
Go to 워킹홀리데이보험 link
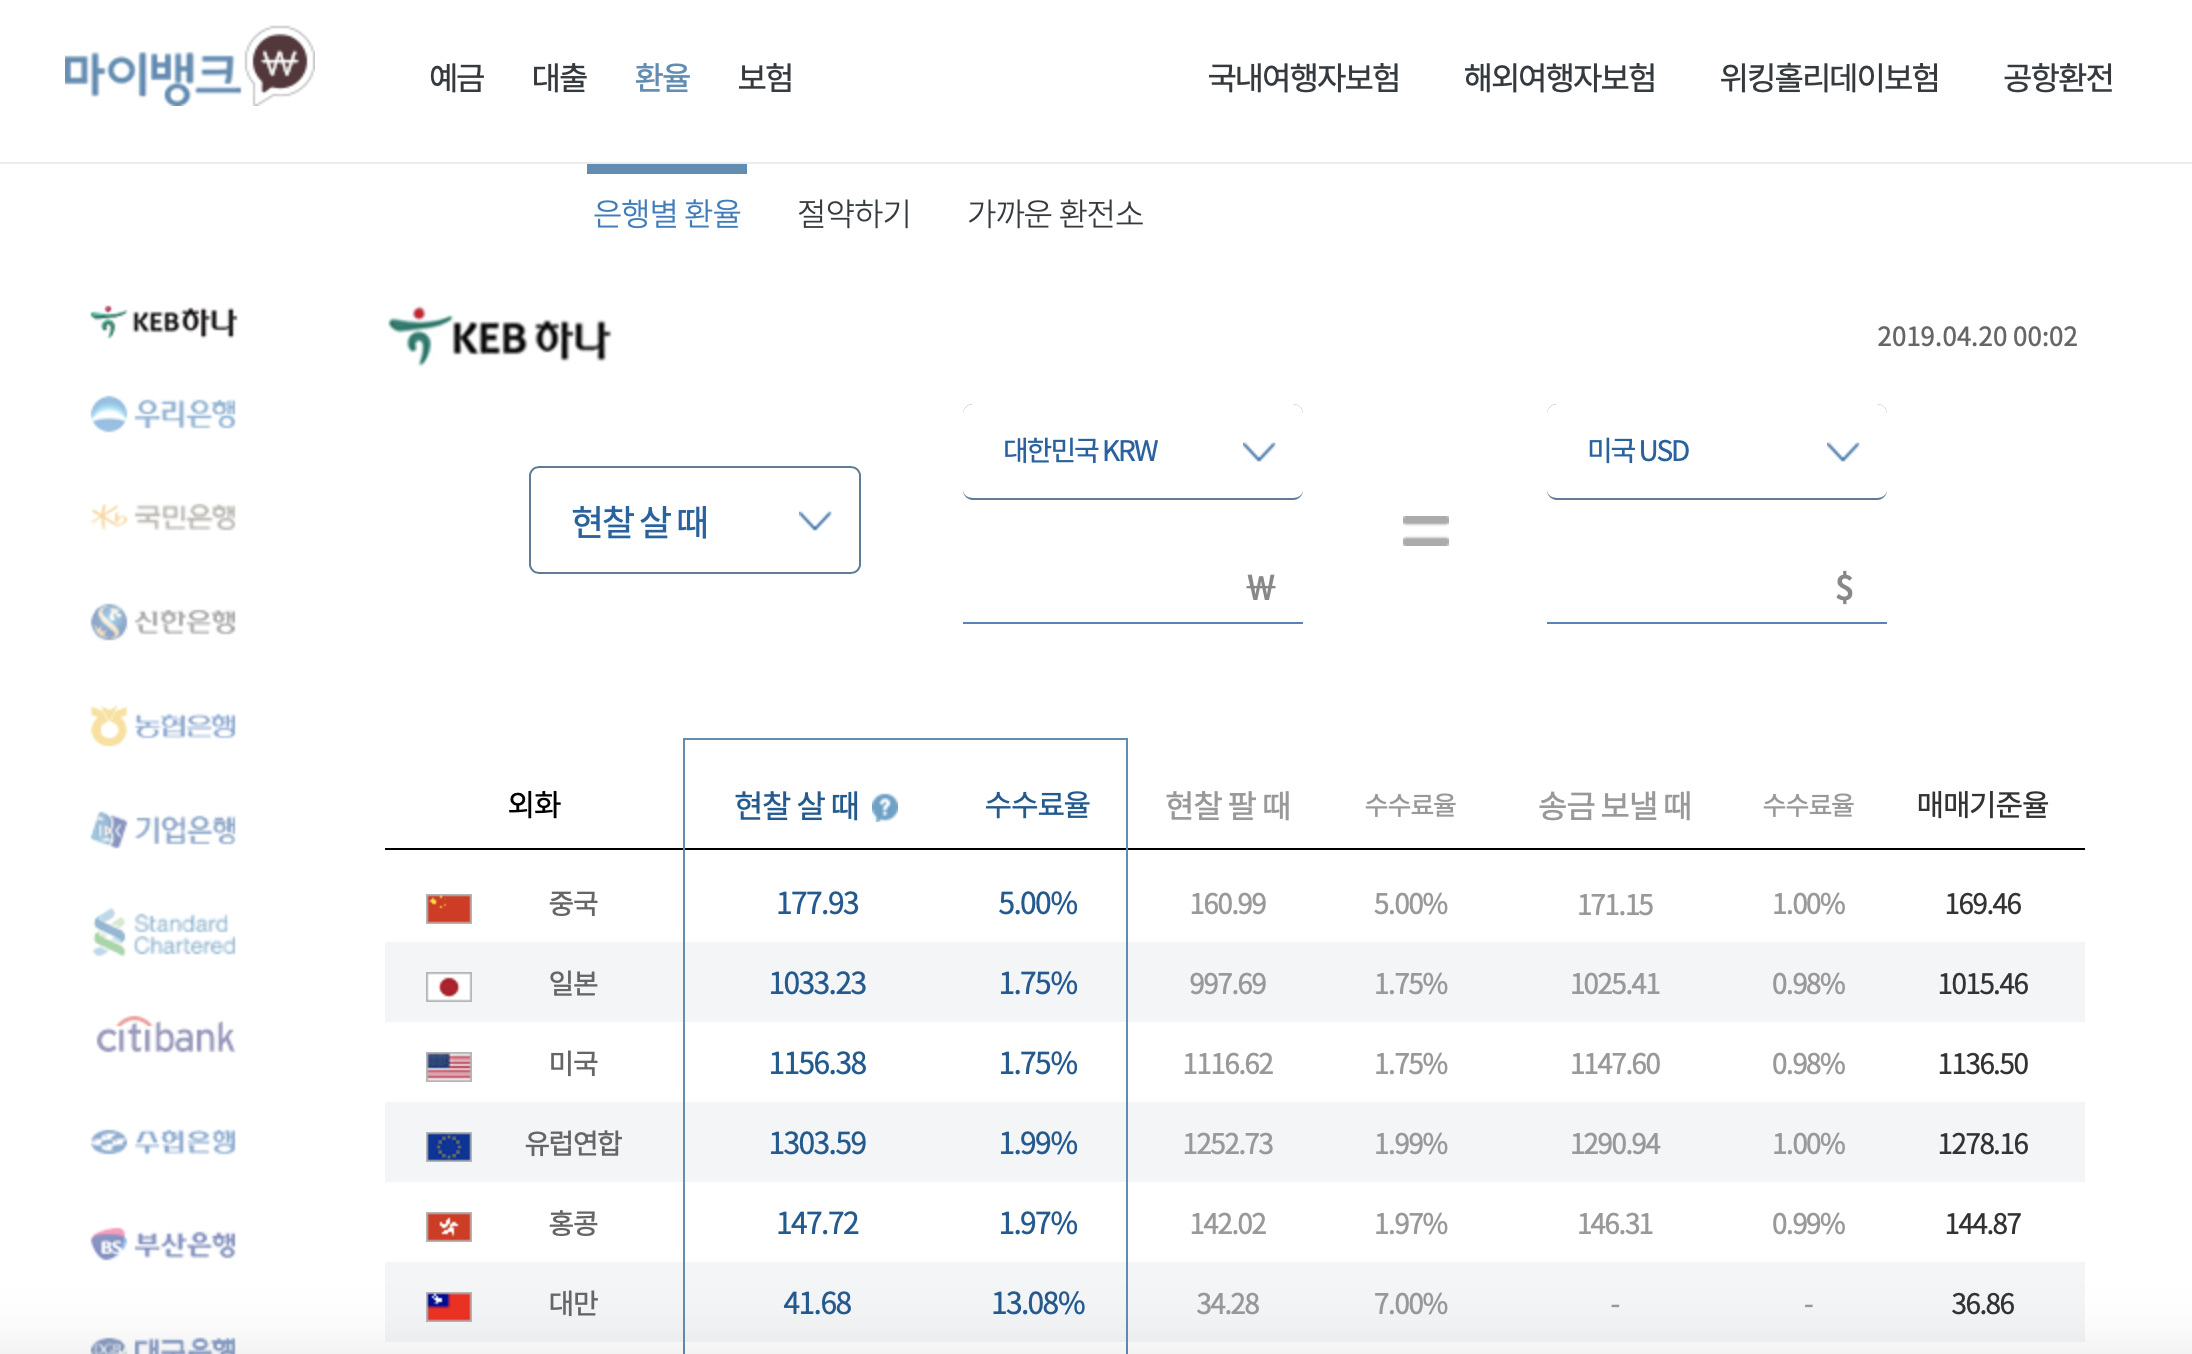1829,77
